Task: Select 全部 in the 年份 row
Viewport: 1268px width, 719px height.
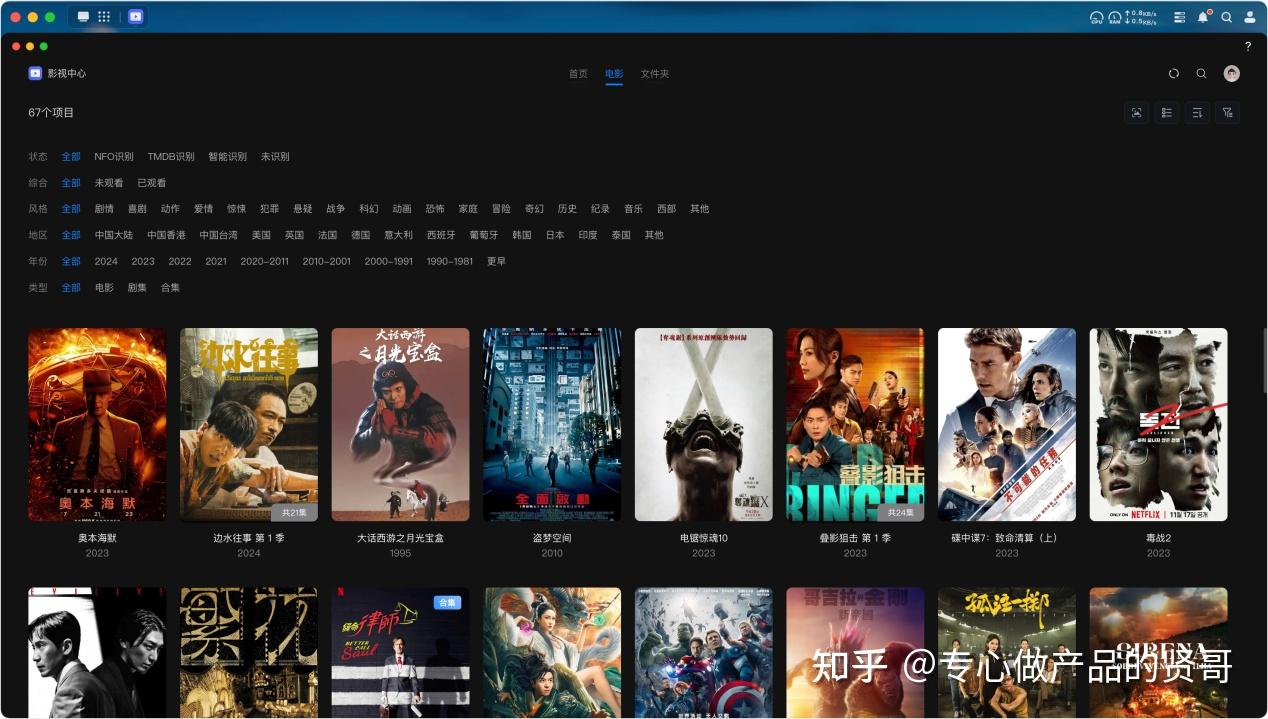Action: 71,261
